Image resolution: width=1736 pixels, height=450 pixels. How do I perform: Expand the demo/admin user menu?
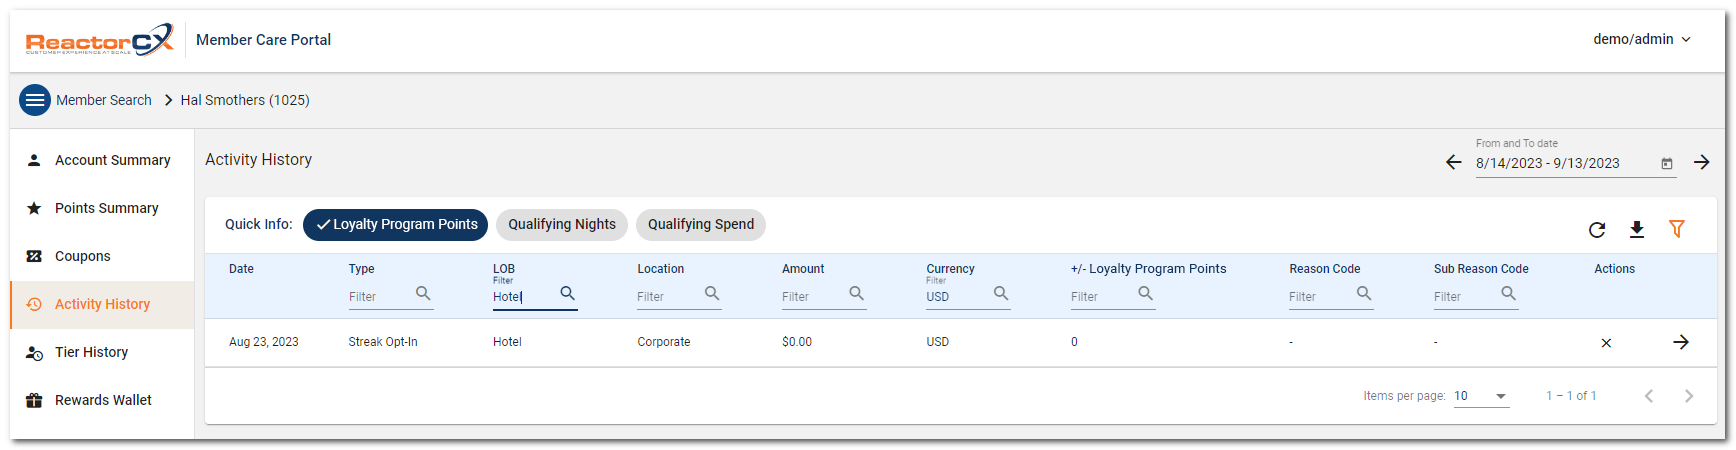(x=1642, y=39)
